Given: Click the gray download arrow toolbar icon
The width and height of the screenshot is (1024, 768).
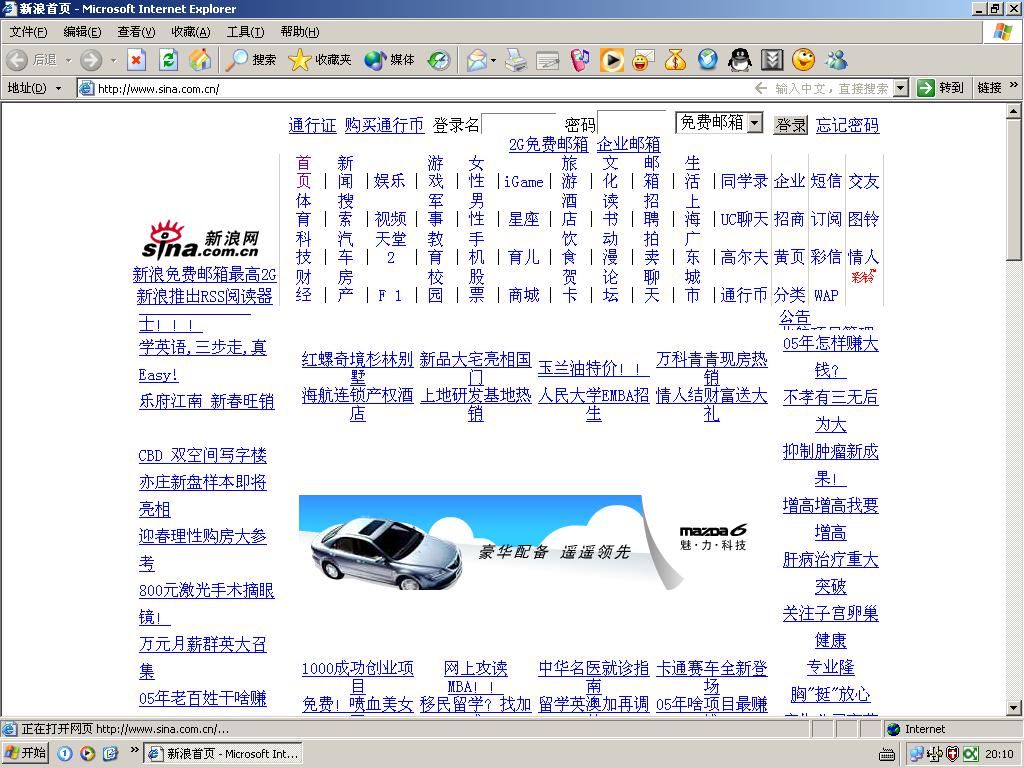Looking at the screenshot, I should coord(771,60).
